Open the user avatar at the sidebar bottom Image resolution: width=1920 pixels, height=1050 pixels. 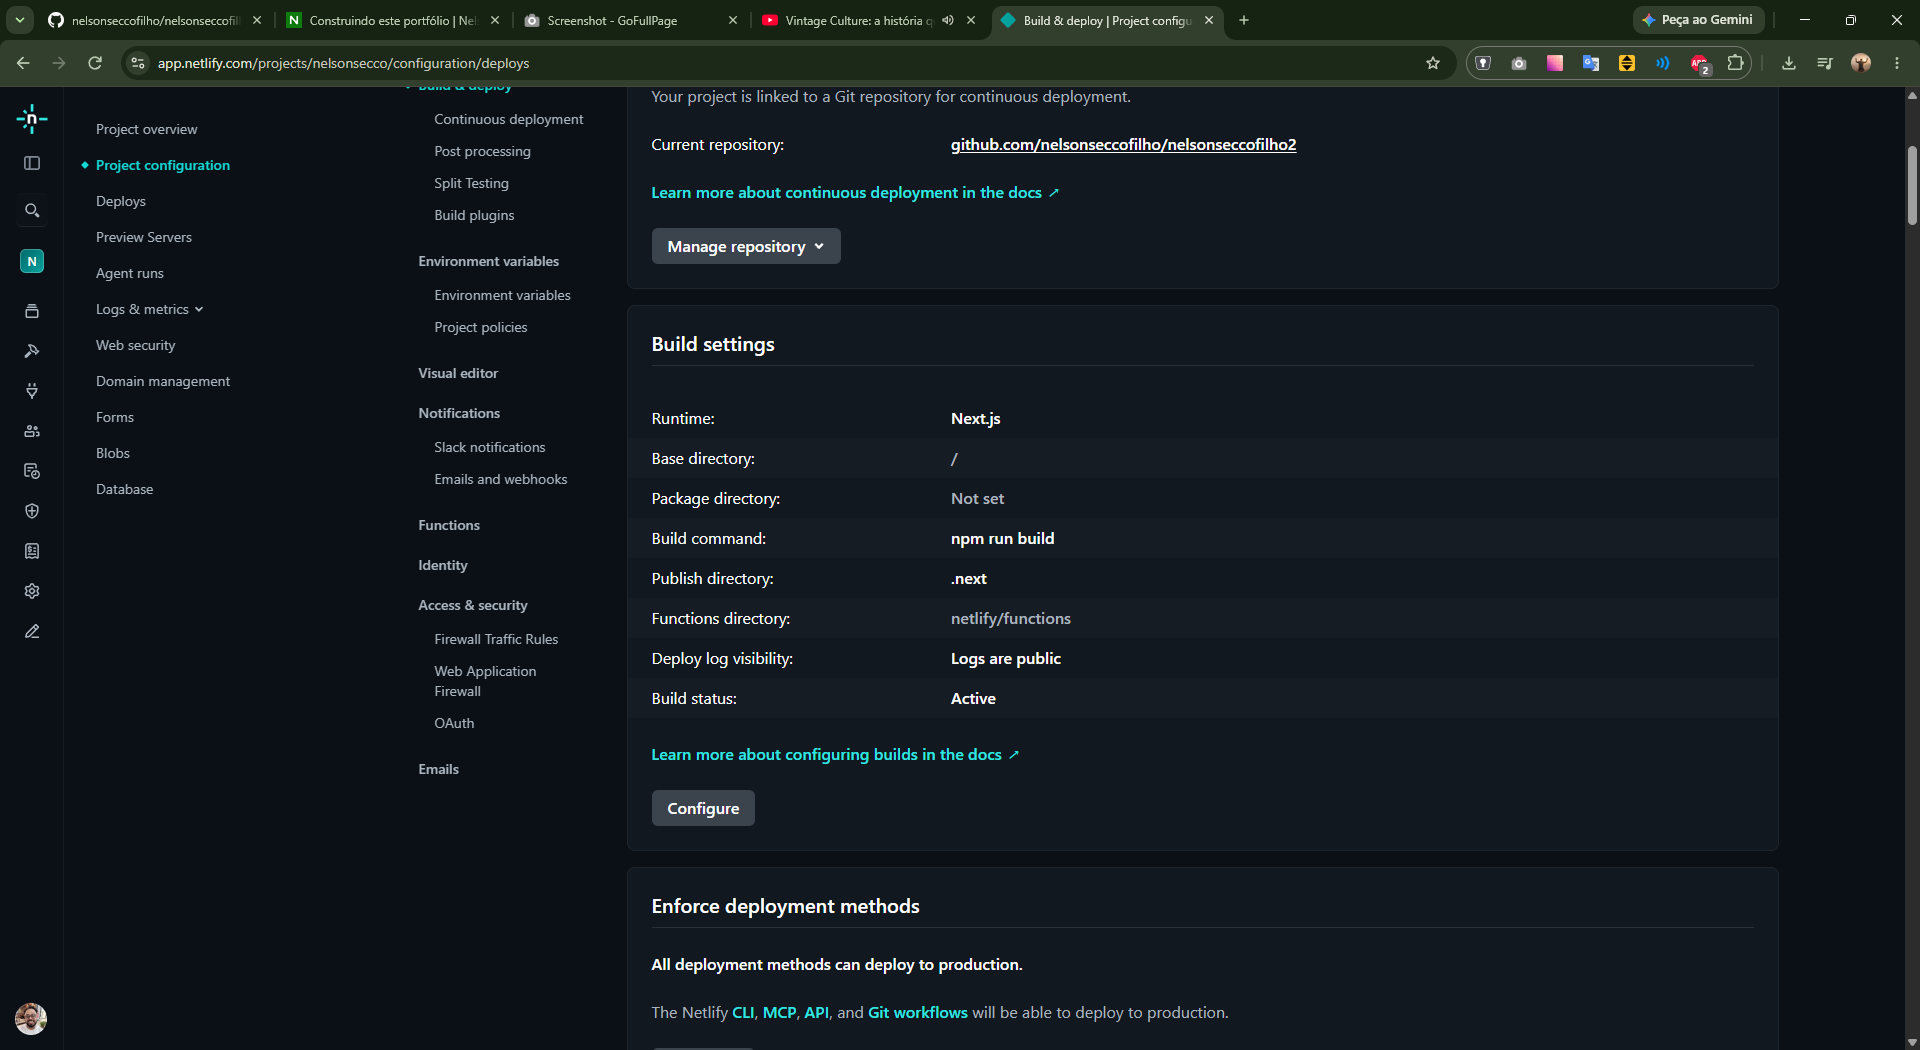[x=31, y=1019]
